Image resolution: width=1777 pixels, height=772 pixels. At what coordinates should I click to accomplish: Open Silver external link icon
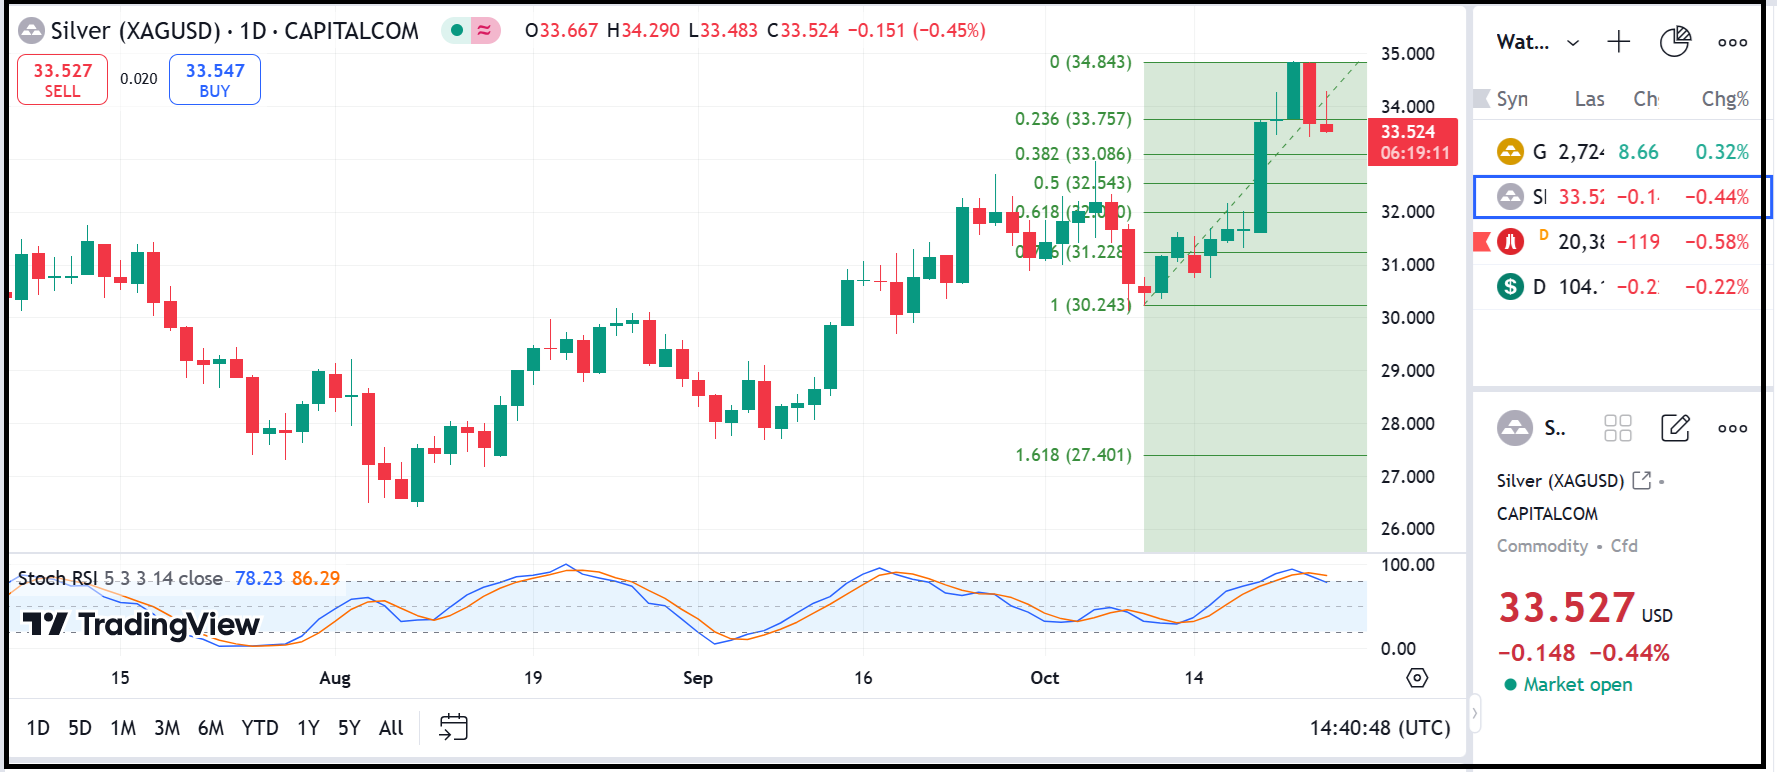click(1641, 481)
